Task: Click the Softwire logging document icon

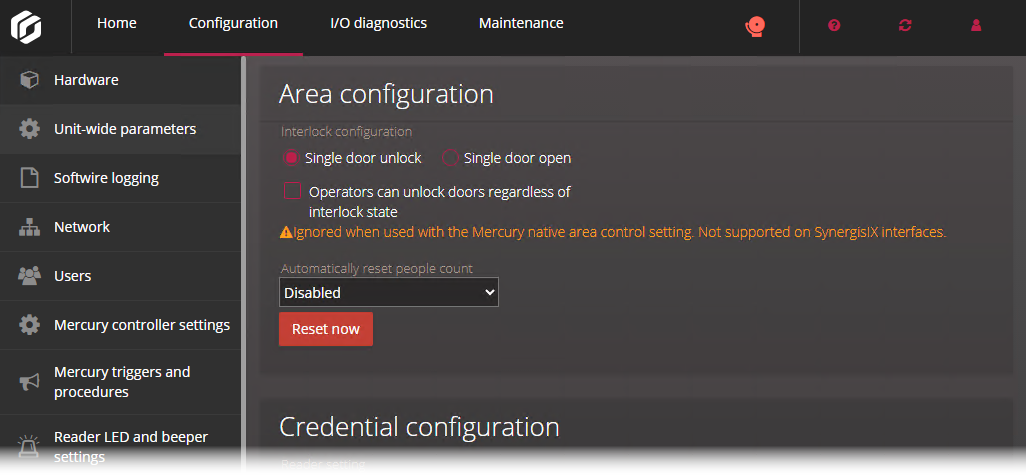Action: pyautogui.click(x=29, y=178)
